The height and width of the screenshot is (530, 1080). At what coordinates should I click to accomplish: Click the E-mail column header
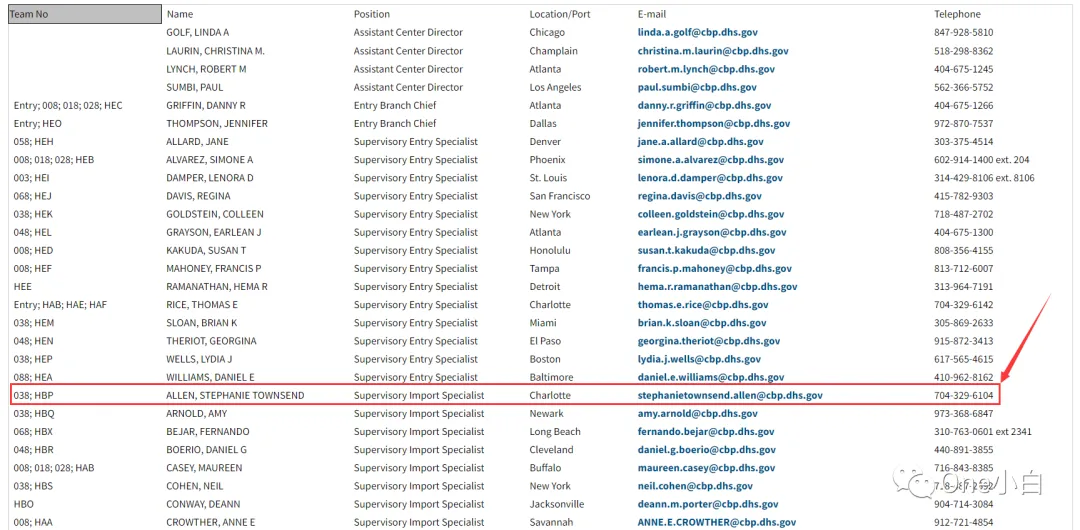(x=652, y=14)
